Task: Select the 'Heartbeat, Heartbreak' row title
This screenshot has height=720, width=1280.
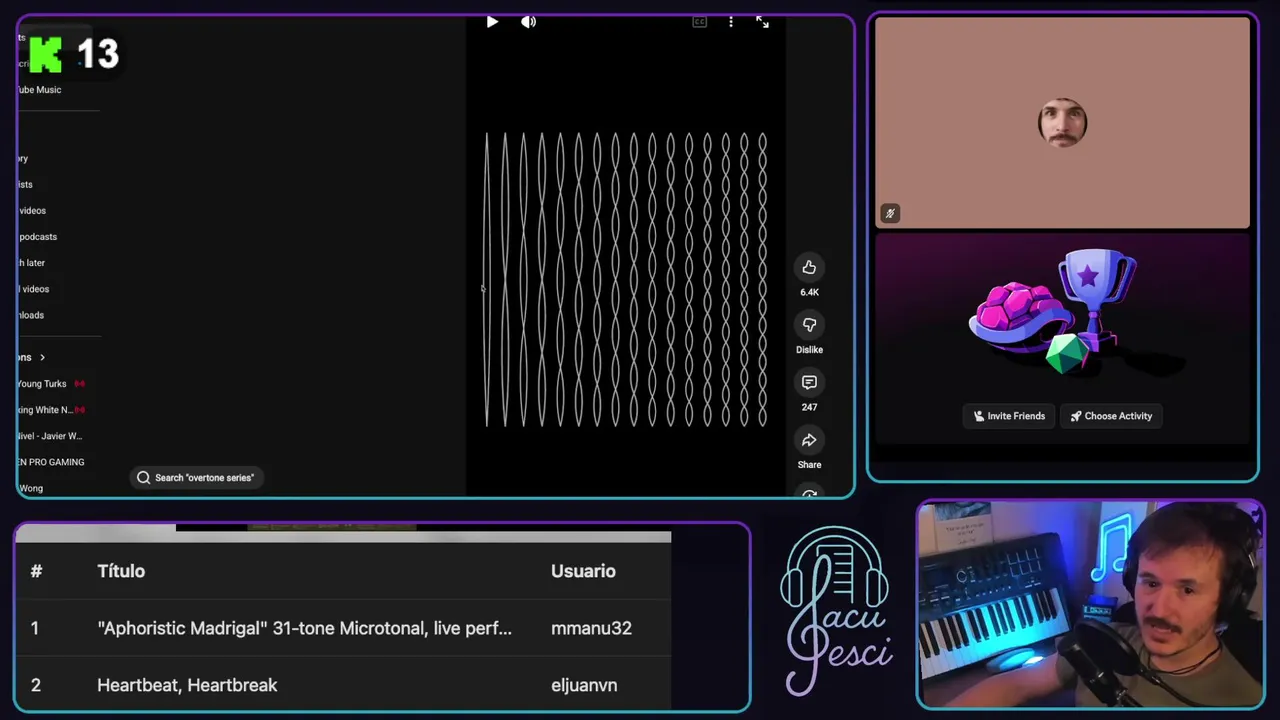Action: (x=187, y=685)
